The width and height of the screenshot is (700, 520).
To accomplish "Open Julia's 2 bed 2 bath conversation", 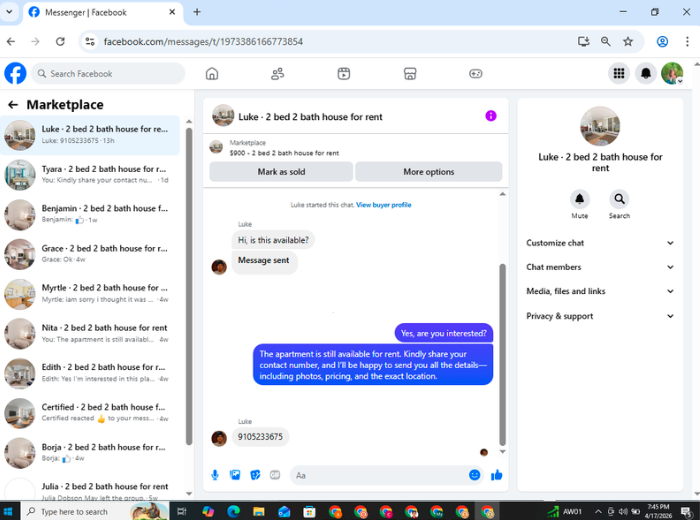I will coord(90,489).
